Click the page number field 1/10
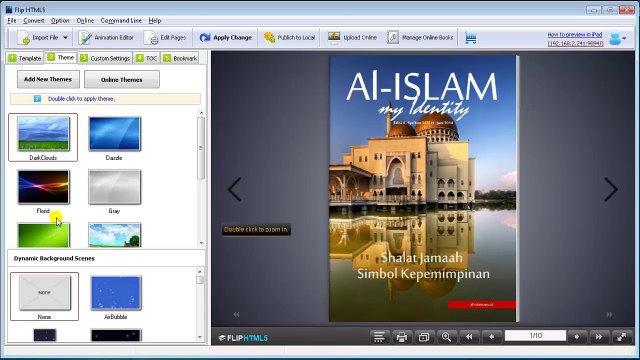 (536, 336)
